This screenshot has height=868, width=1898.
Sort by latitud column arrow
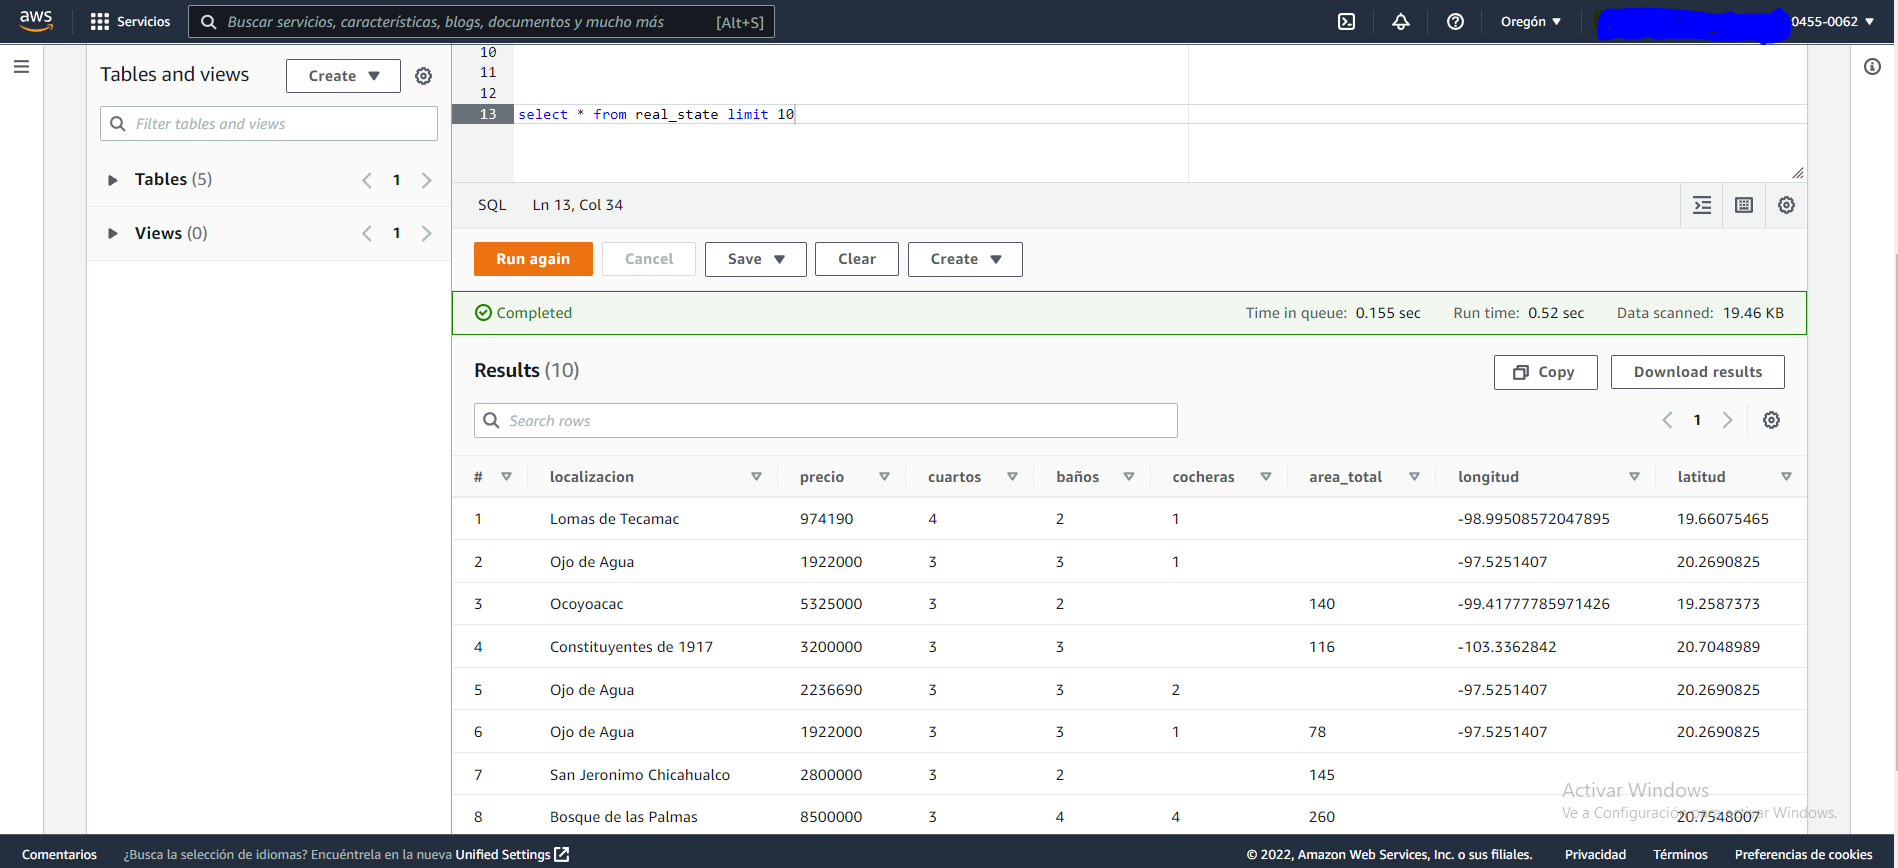[x=1786, y=477]
